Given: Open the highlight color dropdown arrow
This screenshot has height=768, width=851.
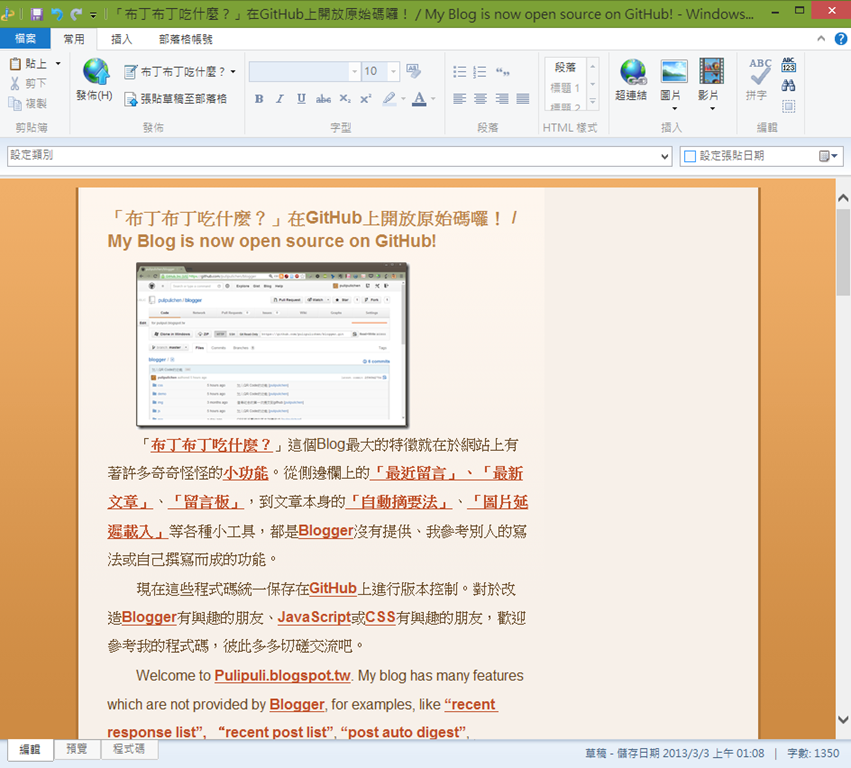Looking at the screenshot, I should [403, 99].
